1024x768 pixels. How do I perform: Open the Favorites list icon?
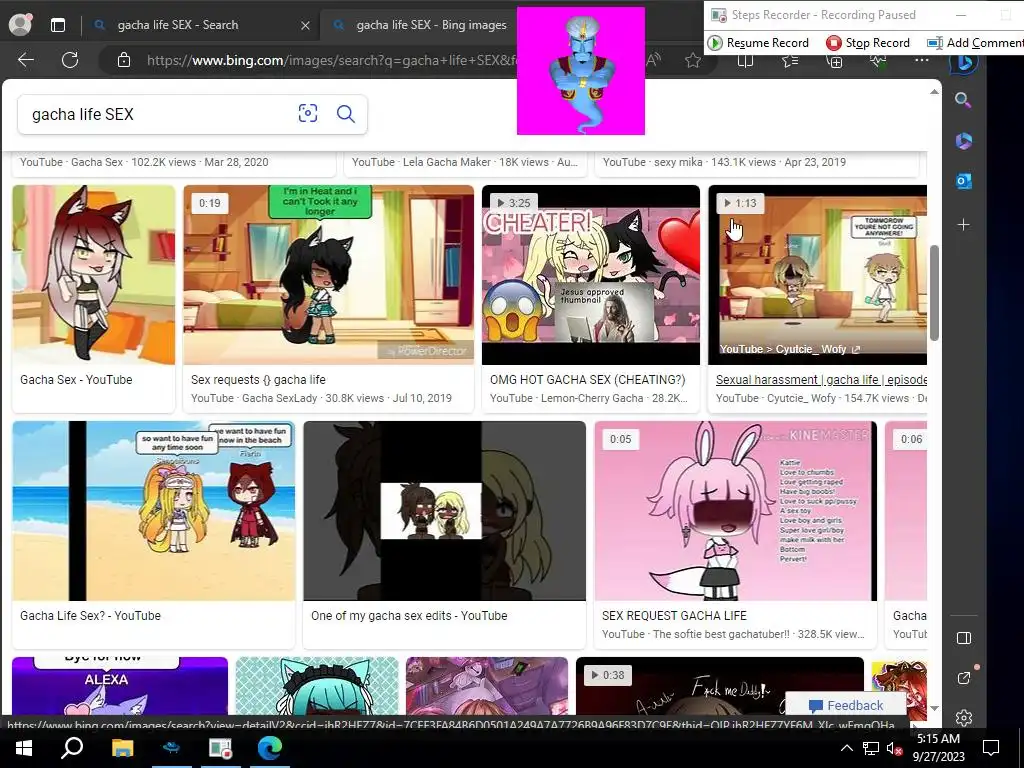(790, 61)
